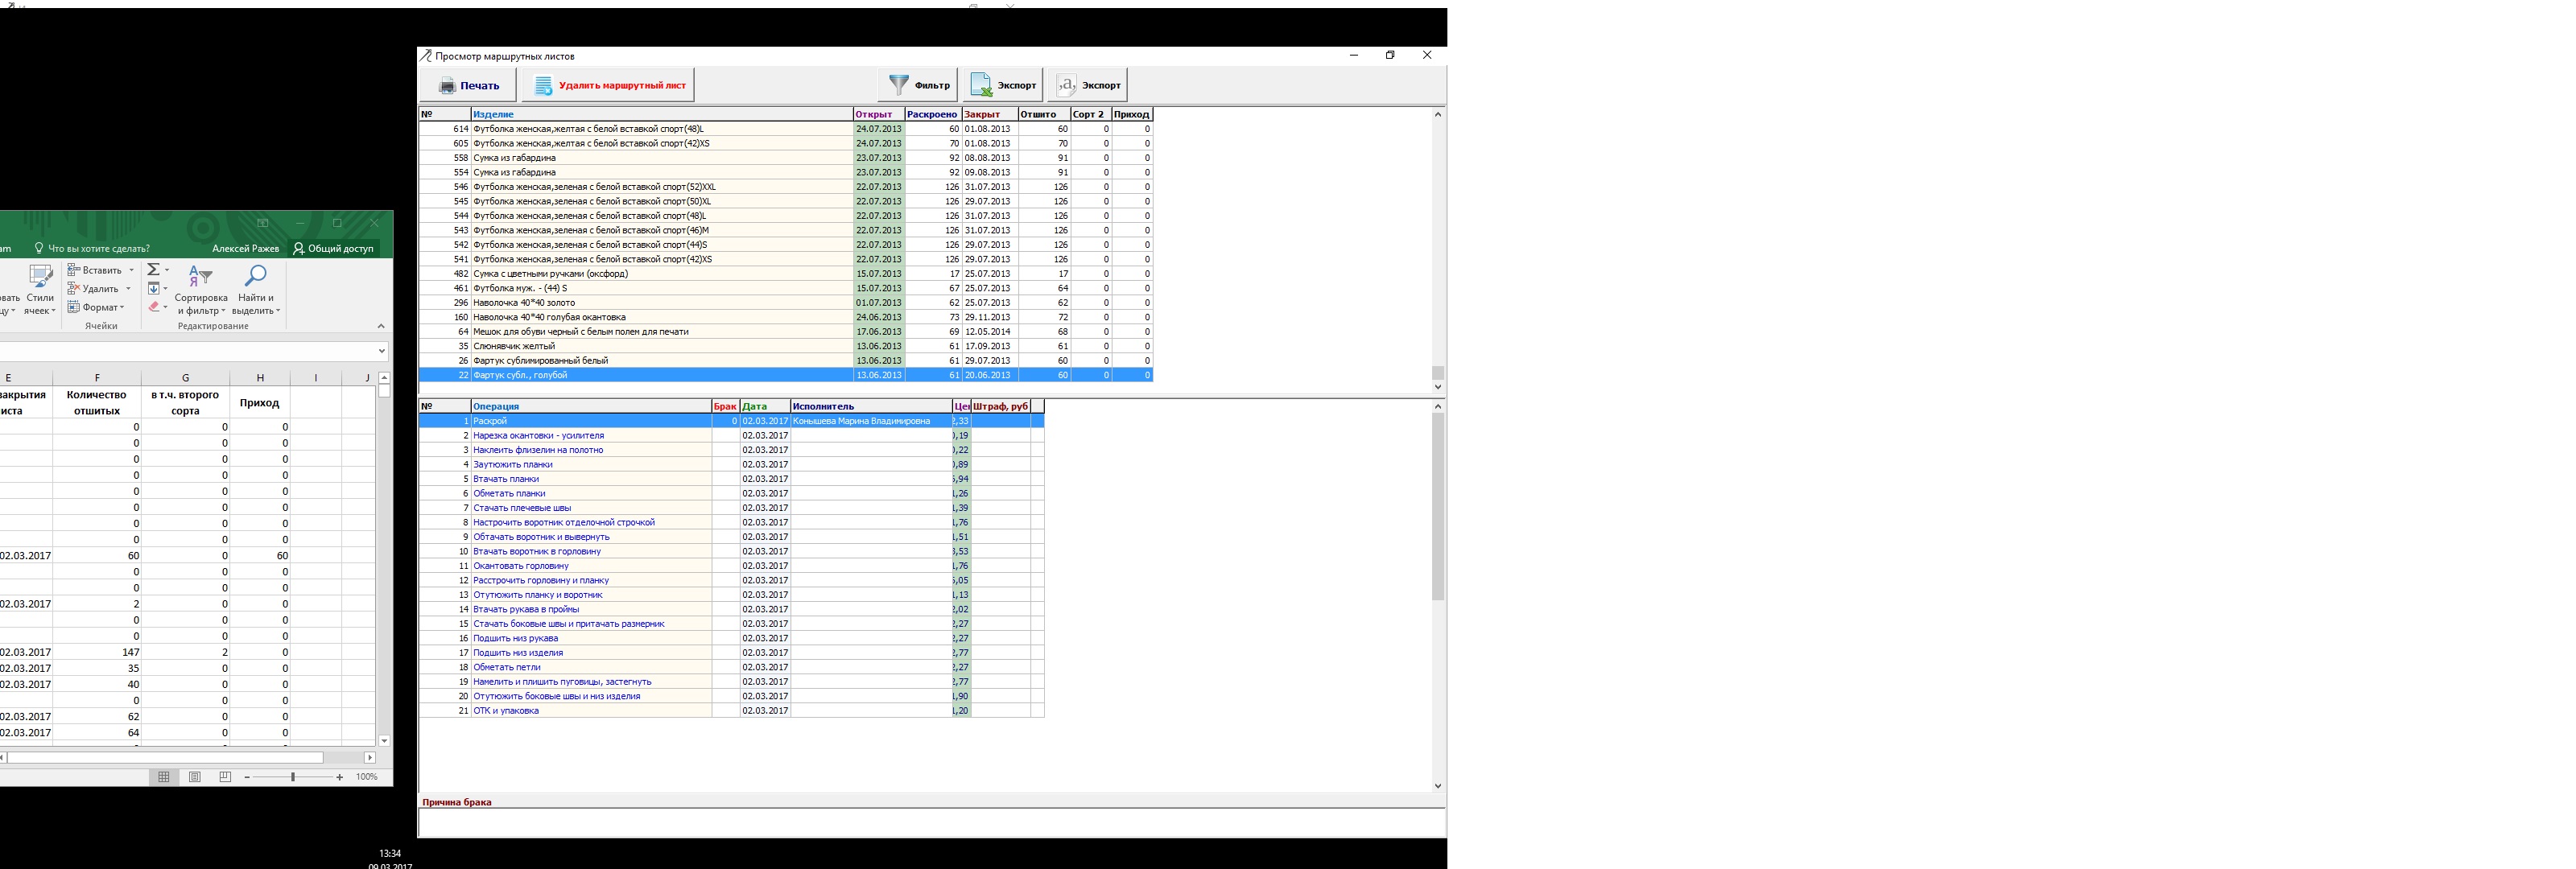
Task: Open the Фильтр funnel tool
Action: coord(919,85)
